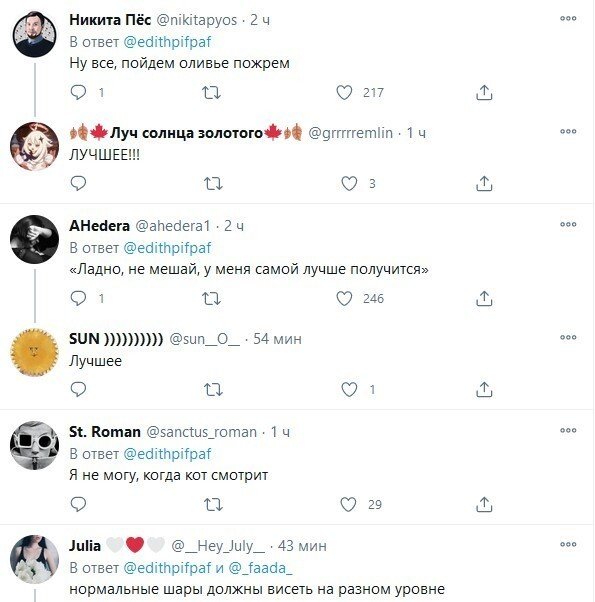Screen dimensions: 595x602
Task: Open more options on St. Roman's tweet
Action: 568,430
